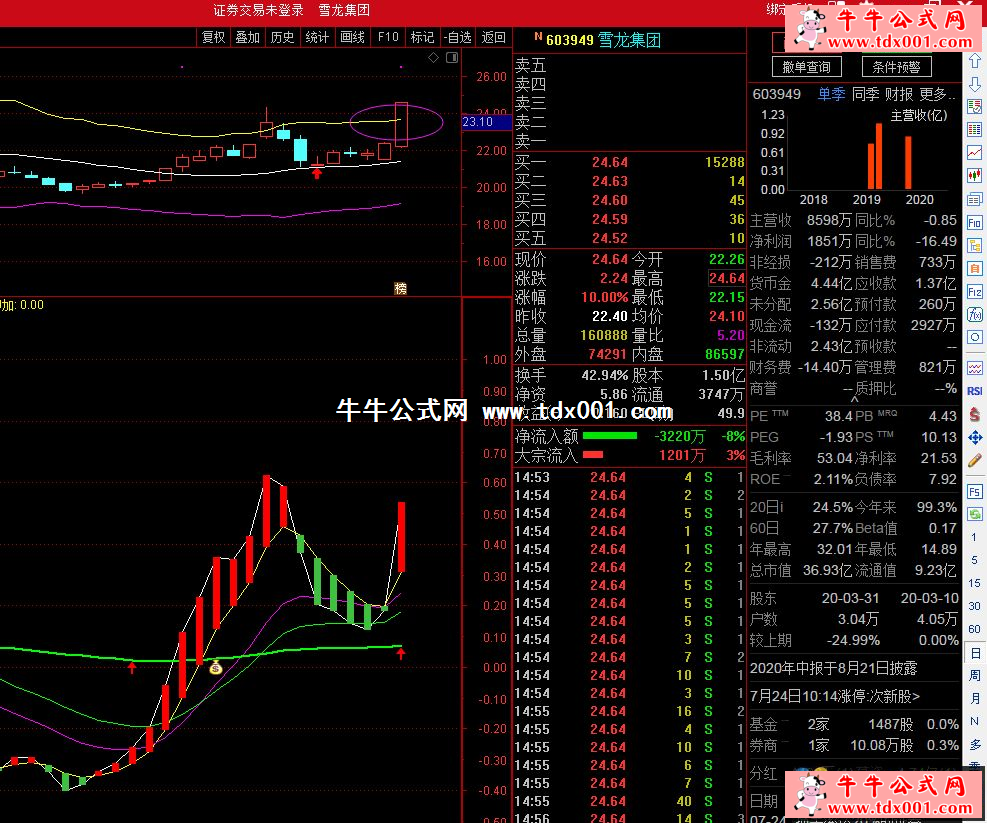Click the 返回 return button
This screenshot has width=987, height=823.
494,37
